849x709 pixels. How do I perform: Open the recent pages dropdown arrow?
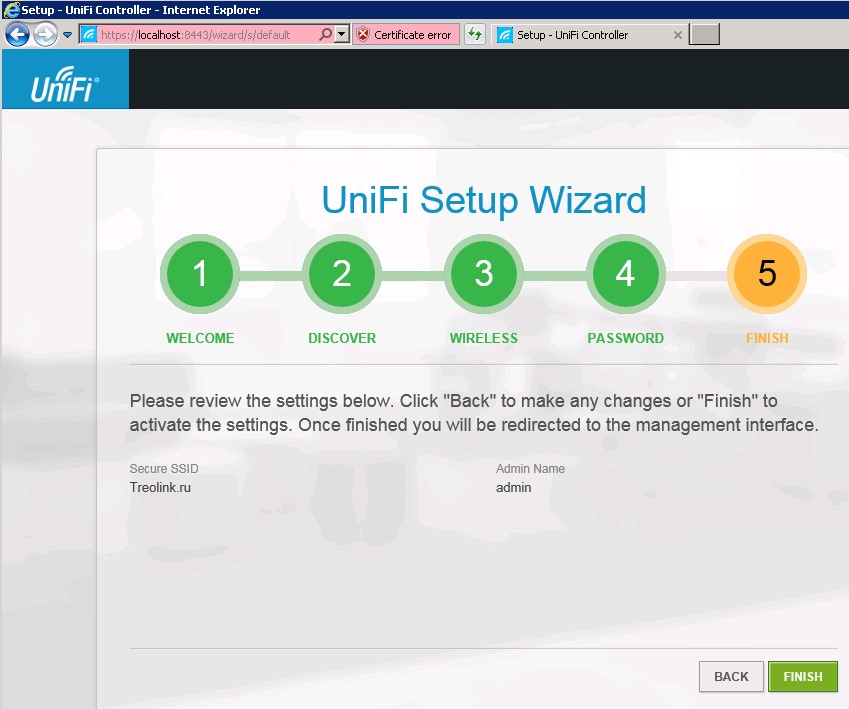(x=67, y=35)
